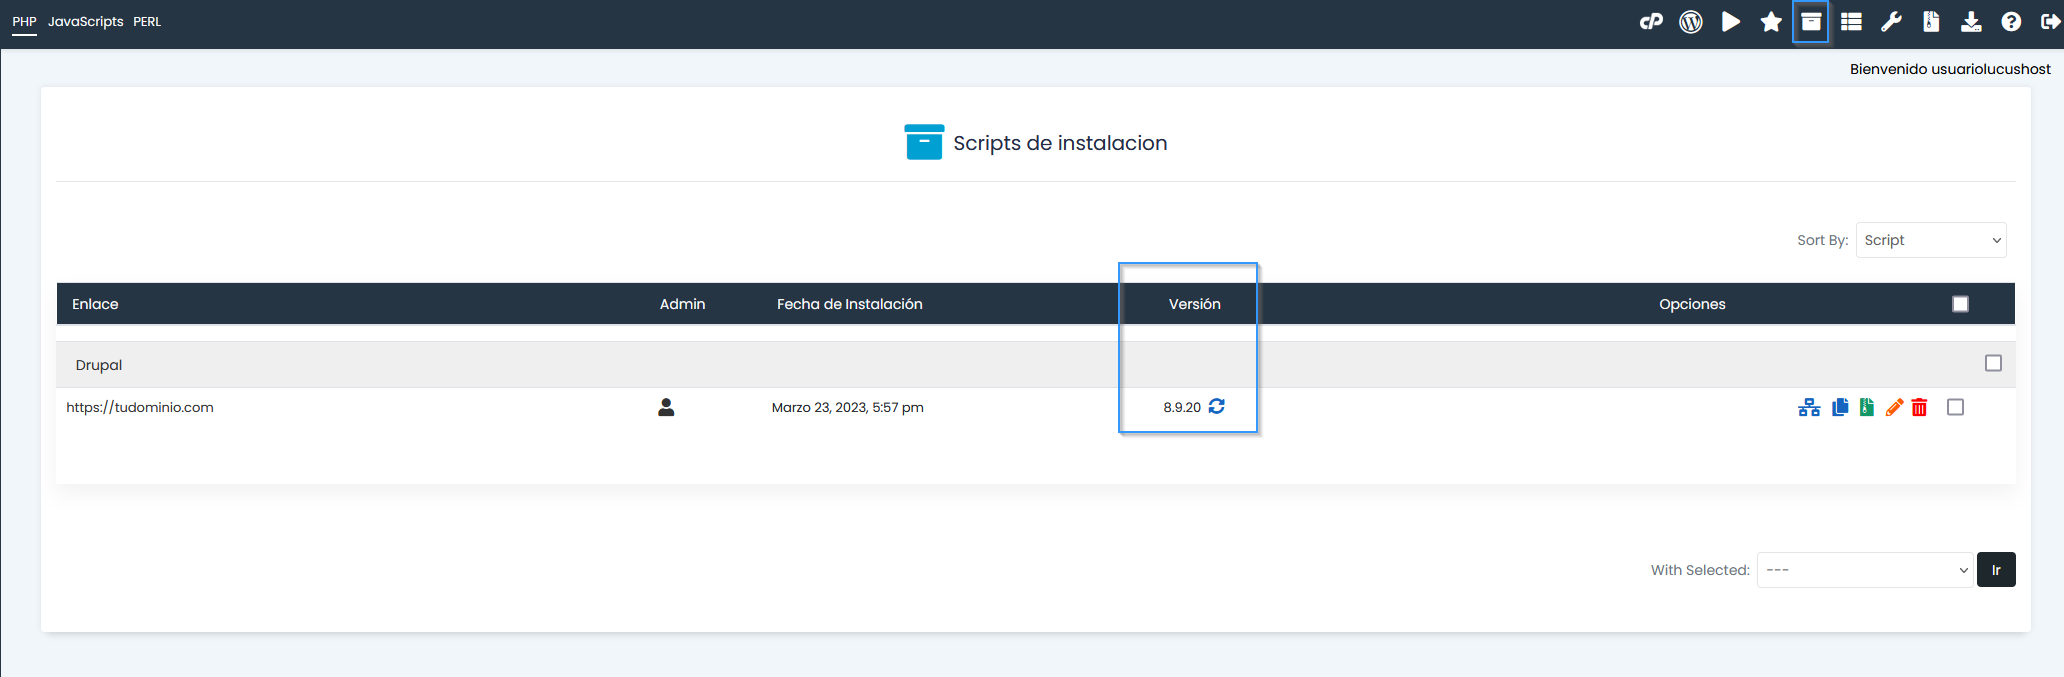The image size is (2064, 677).
Task: Click the Ir button
Action: click(1996, 570)
